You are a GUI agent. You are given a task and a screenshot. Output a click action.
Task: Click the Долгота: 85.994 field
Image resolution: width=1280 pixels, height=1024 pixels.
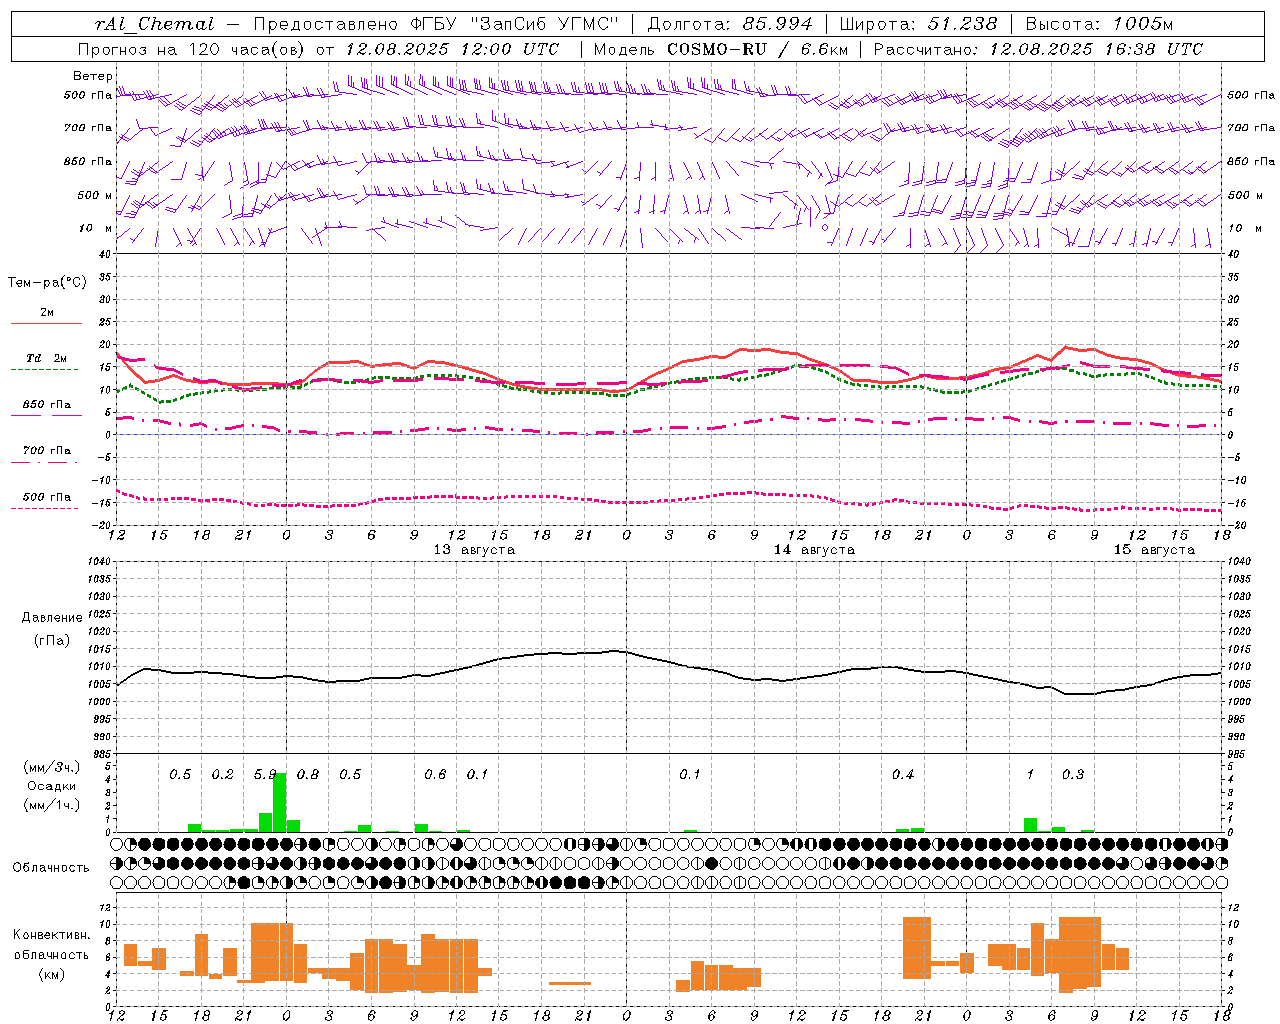(730, 24)
